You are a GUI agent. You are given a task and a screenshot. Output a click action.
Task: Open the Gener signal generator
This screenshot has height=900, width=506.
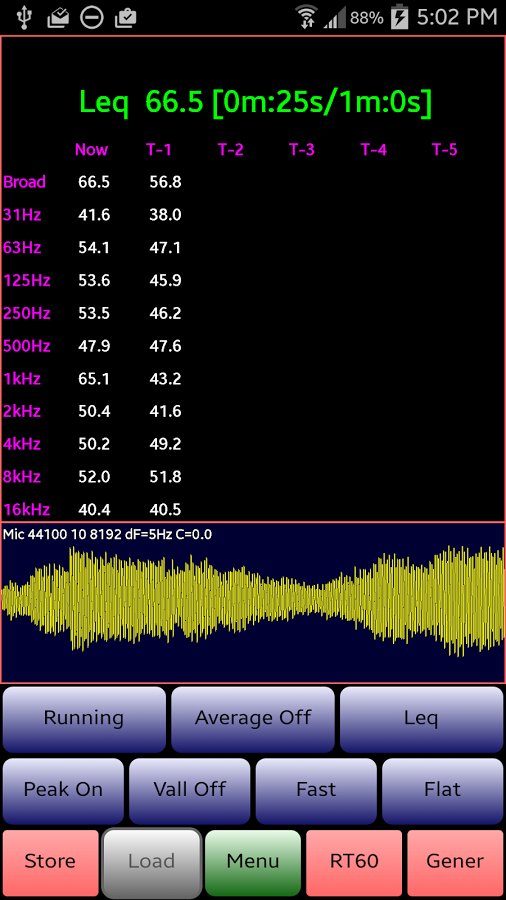pos(456,863)
